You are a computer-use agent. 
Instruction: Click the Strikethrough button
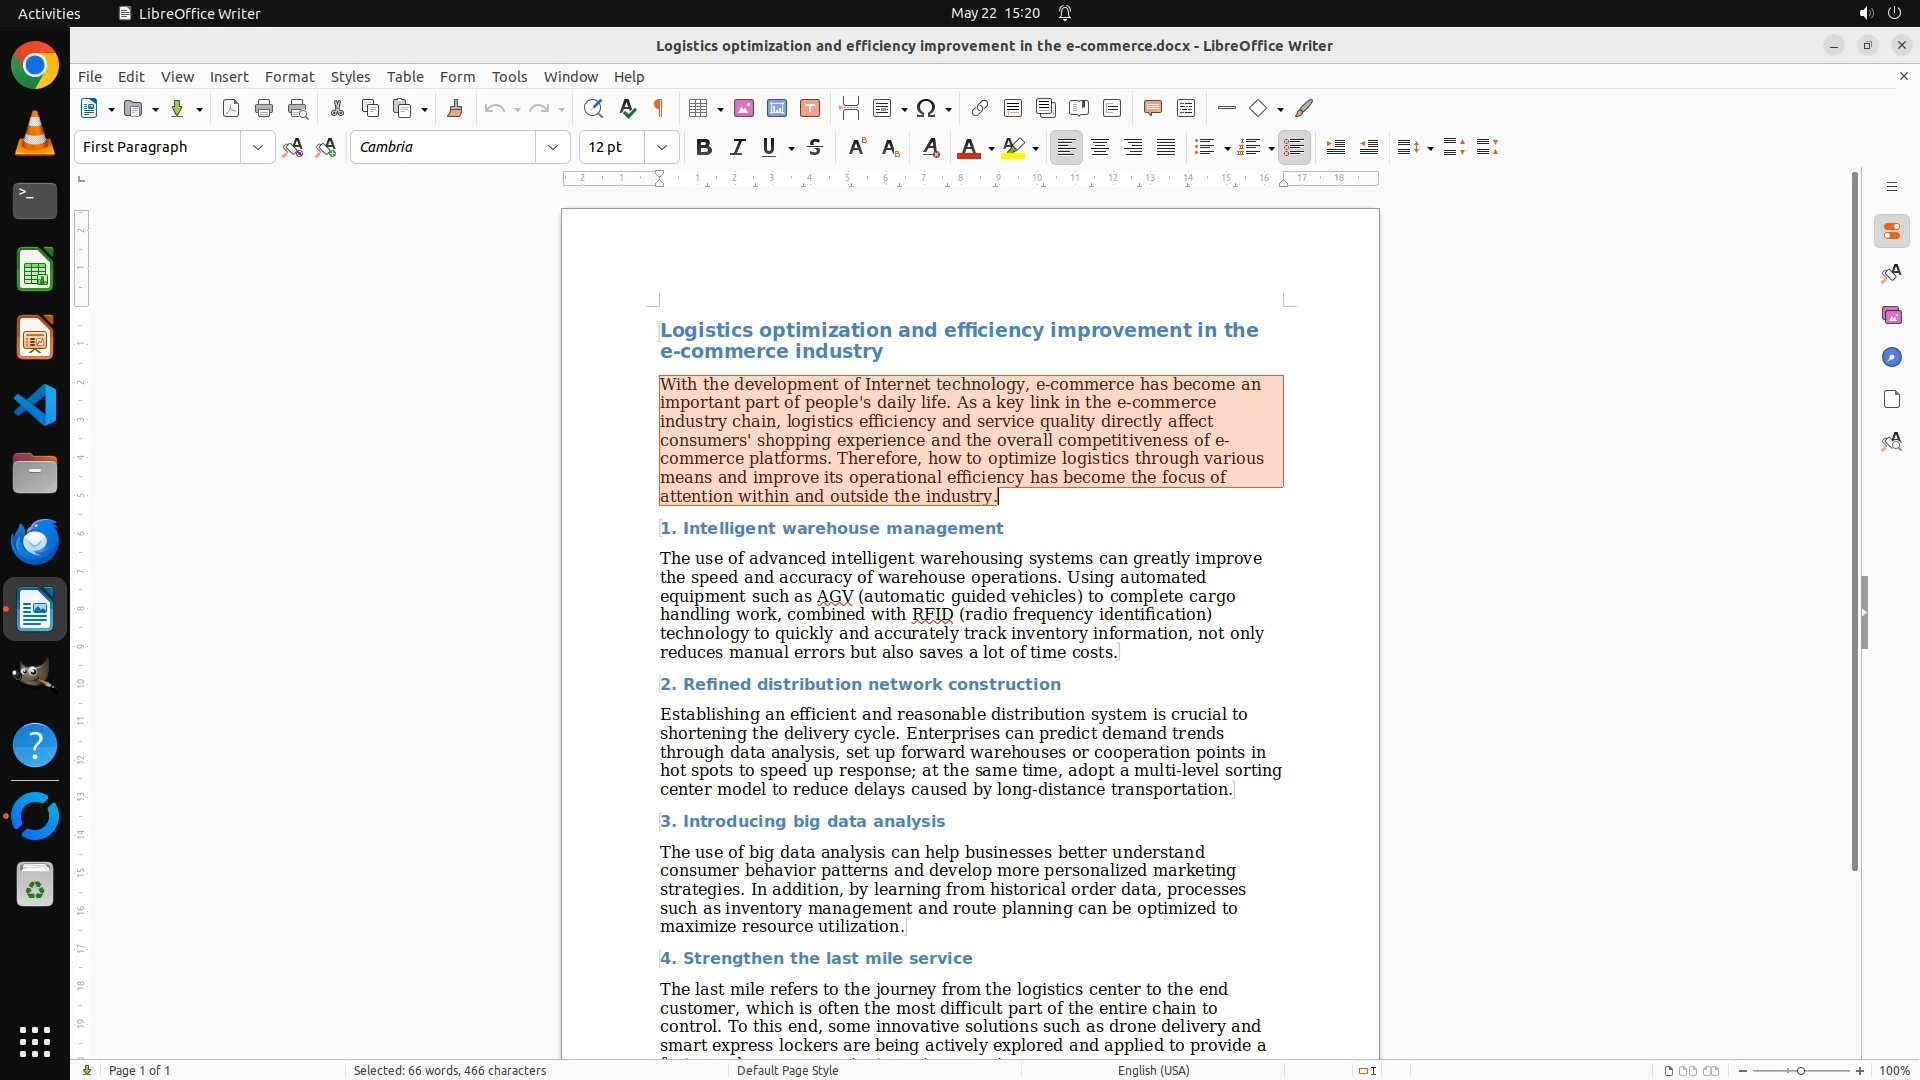815,147
